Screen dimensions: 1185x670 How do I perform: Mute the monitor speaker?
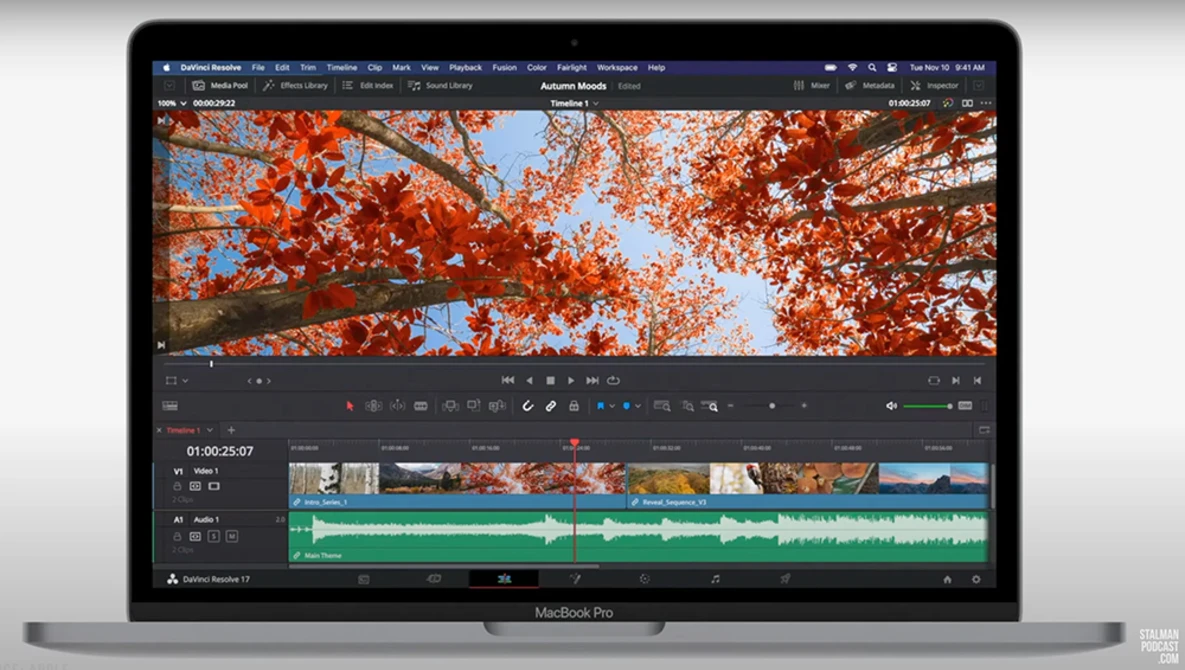(x=892, y=406)
